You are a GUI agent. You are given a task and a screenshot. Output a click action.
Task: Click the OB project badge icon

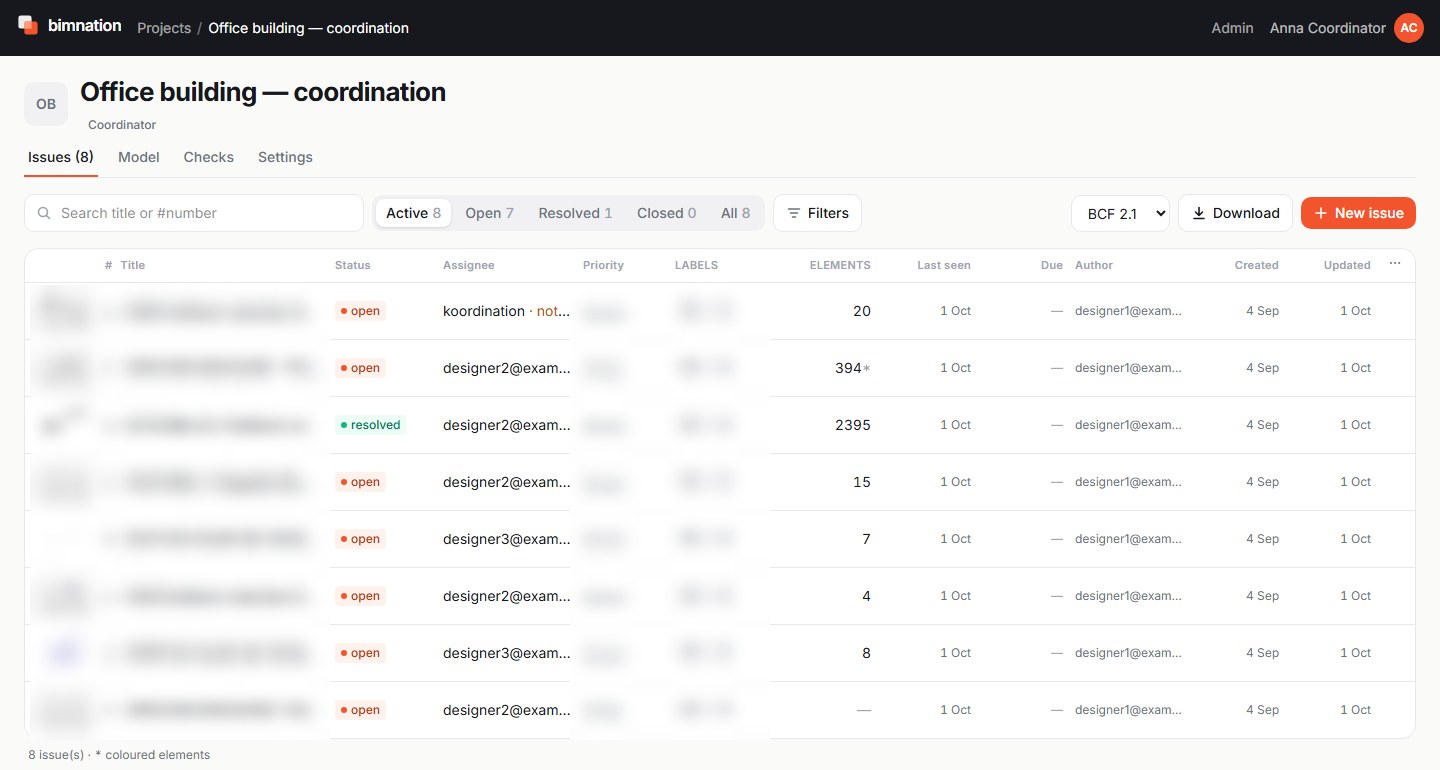(46, 104)
